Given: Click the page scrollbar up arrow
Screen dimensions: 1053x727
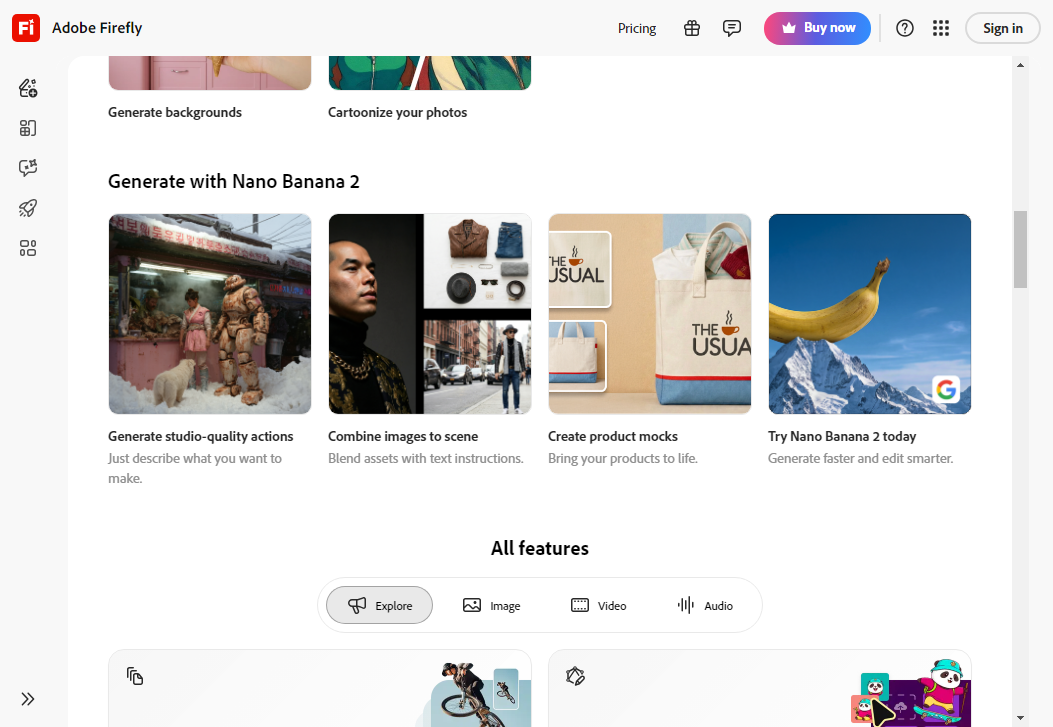Looking at the screenshot, I should 1020,65.
